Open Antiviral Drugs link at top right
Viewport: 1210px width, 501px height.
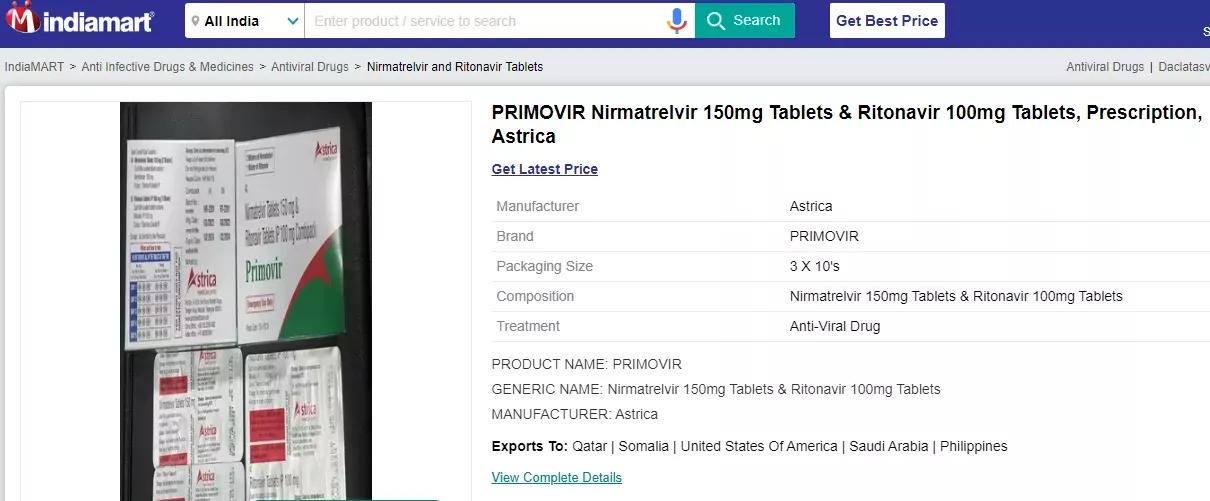pos(1104,67)
